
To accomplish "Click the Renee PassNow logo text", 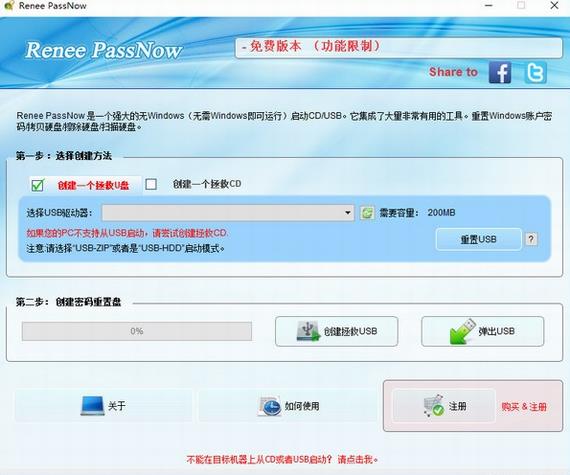I will pyautogui.click(x=104, y=50).
